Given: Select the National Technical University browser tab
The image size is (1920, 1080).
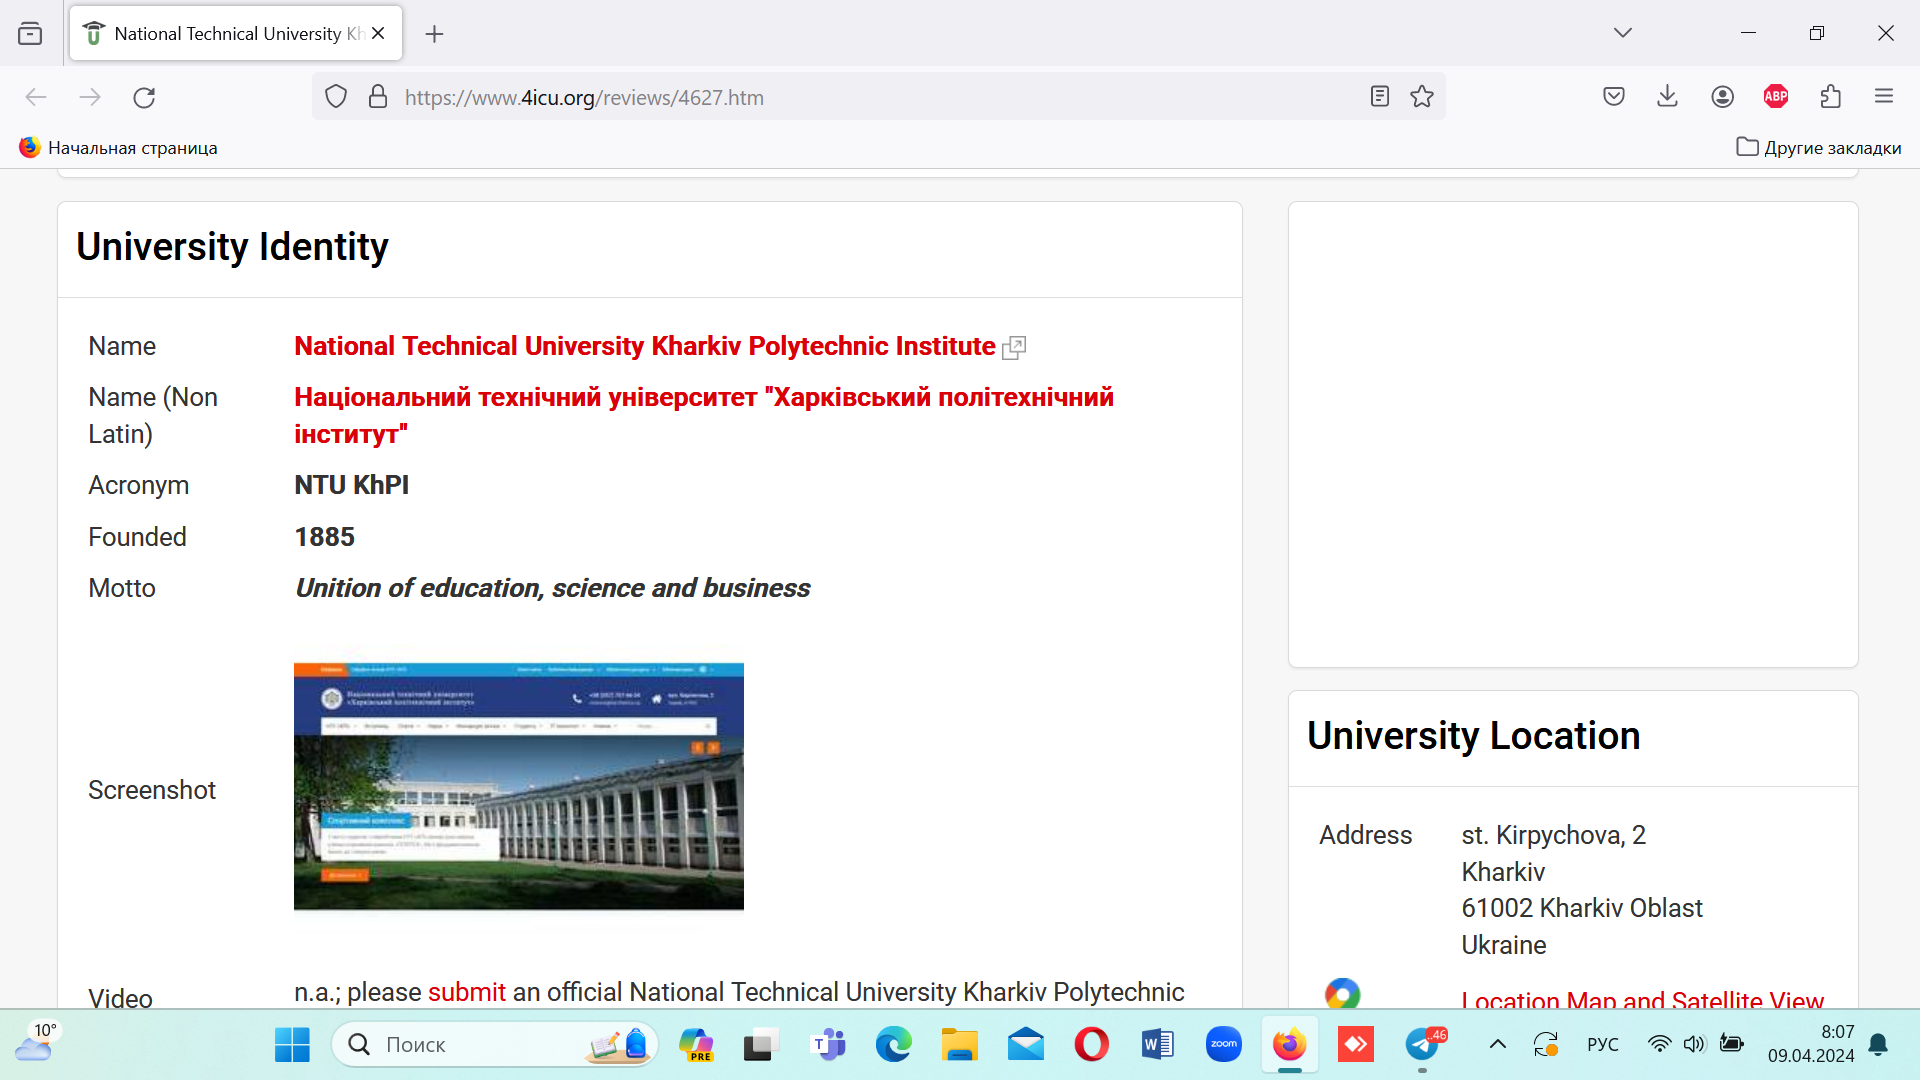Looking at the screenshot, I should (x=236, y=34).
